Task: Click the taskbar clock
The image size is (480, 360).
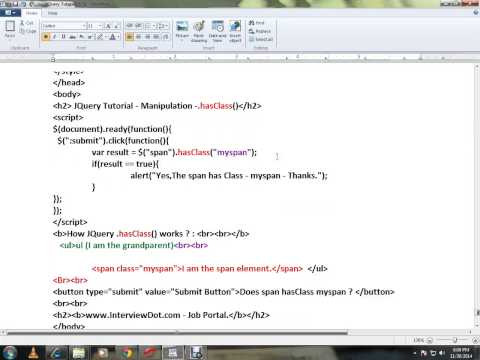Action: pos(461,353)
